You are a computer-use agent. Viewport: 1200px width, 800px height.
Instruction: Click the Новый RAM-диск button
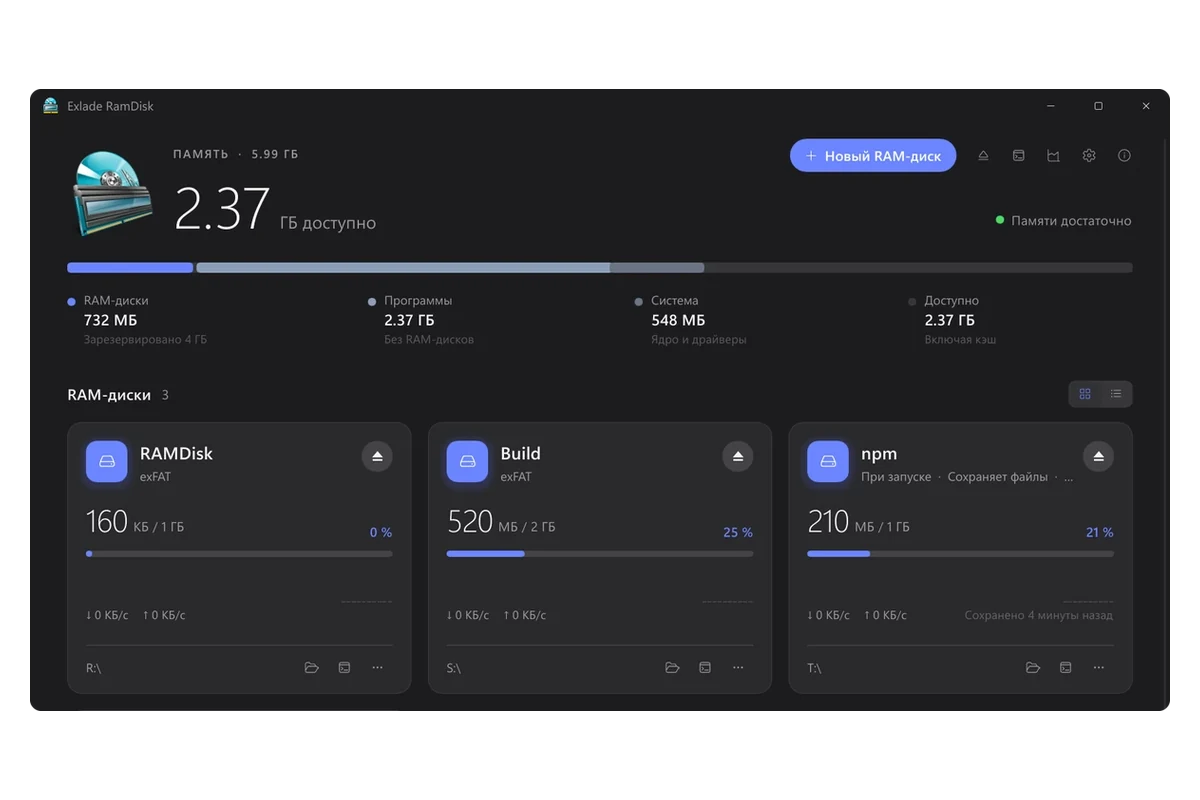[x=873, y=156]
